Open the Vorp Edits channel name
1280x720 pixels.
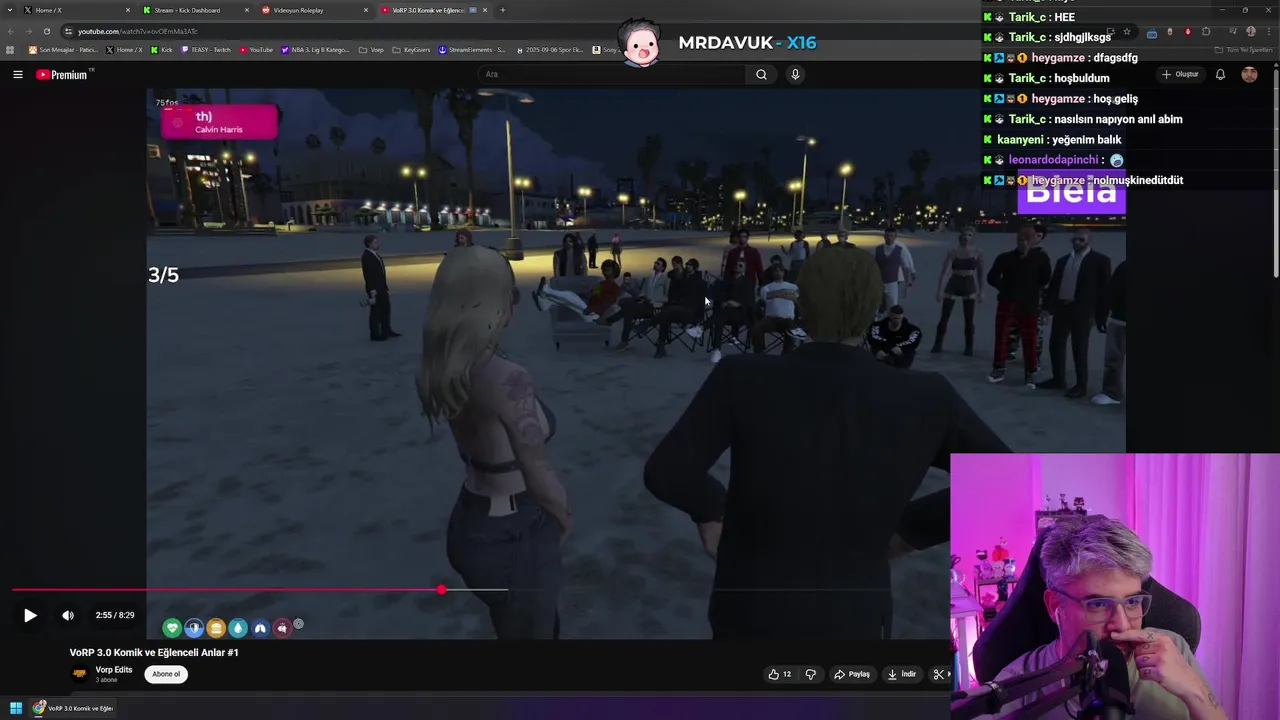(x=114, y=670)
